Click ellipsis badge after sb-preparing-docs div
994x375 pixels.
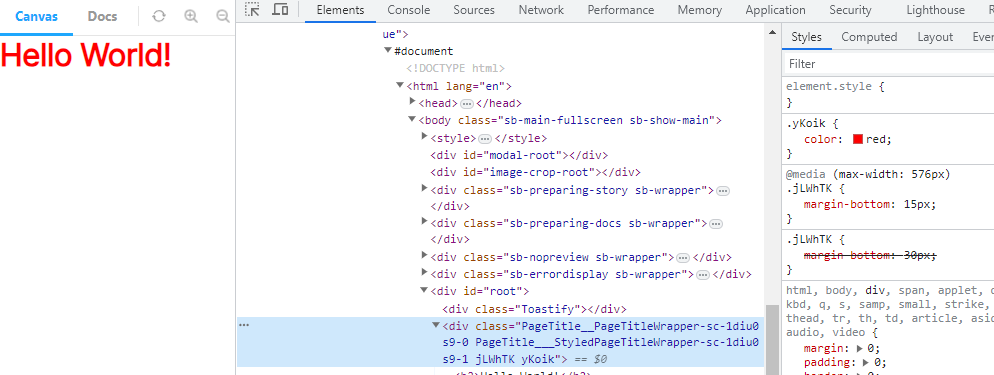716,224
